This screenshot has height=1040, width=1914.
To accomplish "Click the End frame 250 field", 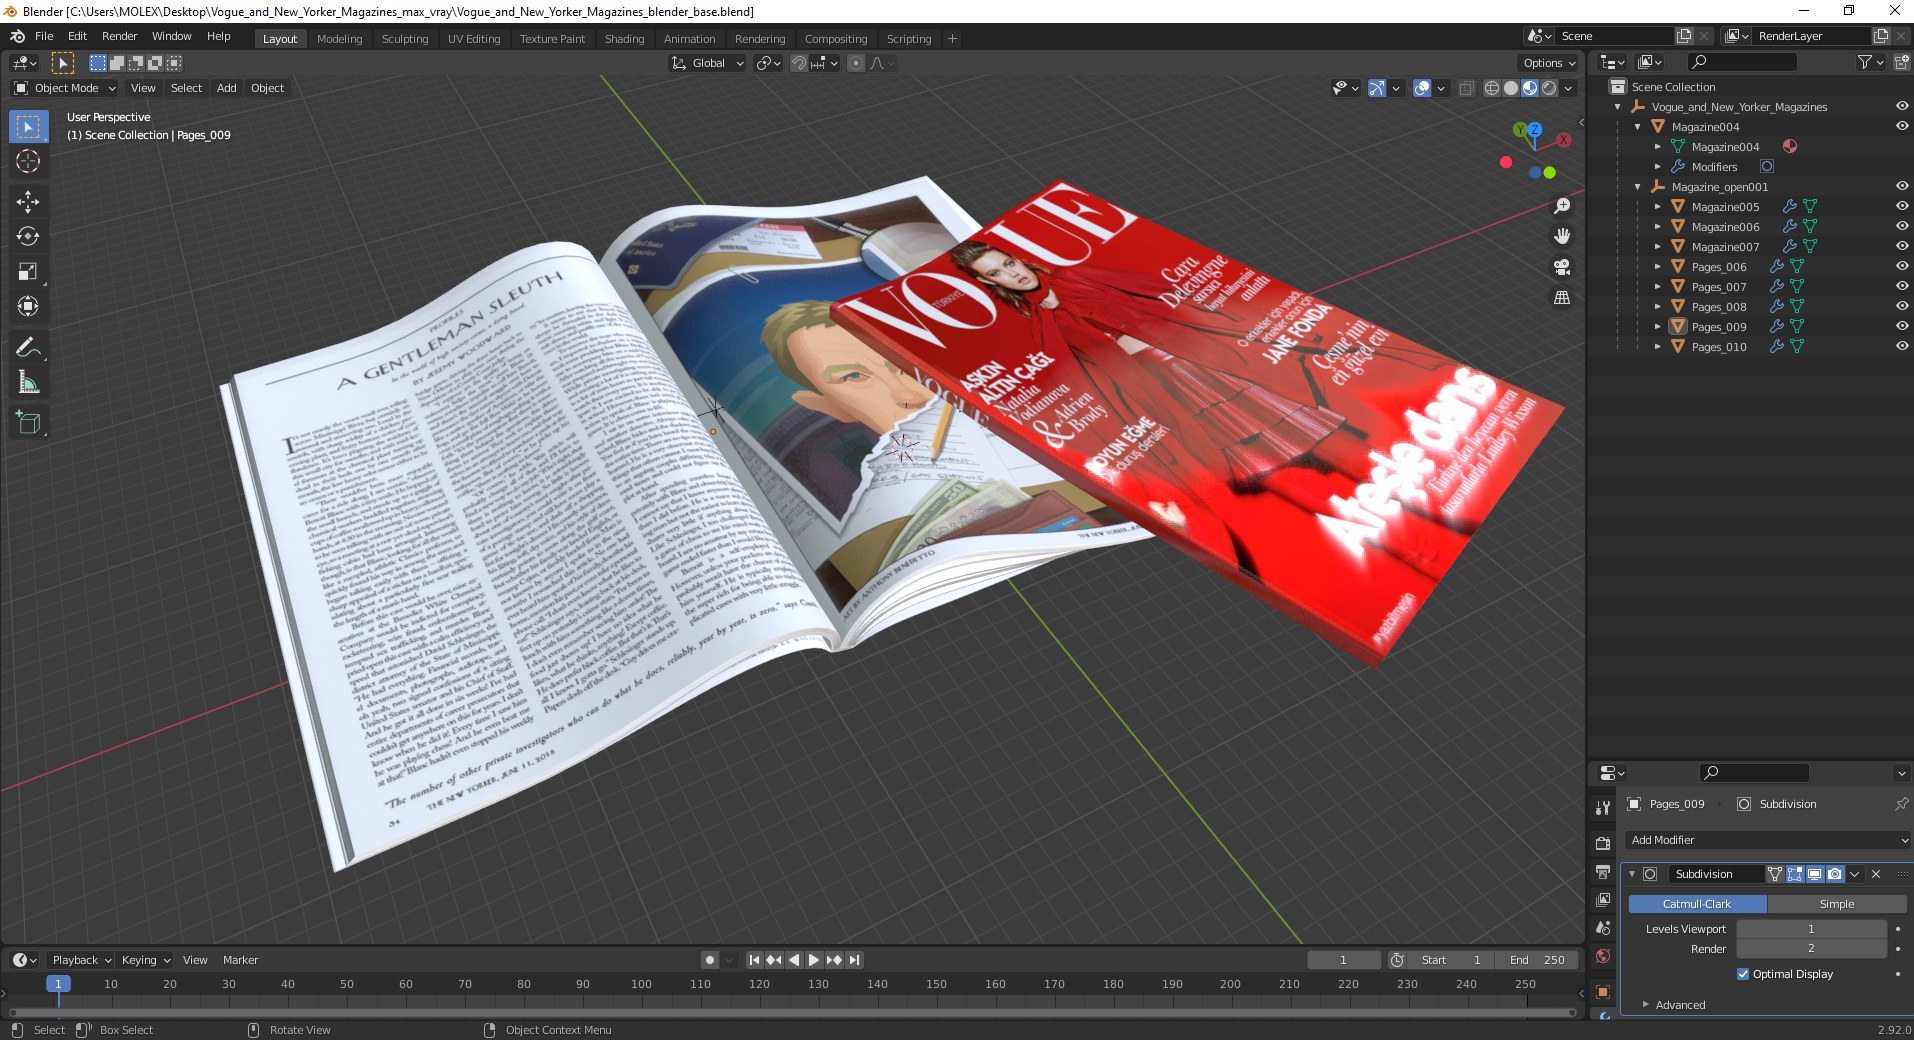I will click(1537, 960).
